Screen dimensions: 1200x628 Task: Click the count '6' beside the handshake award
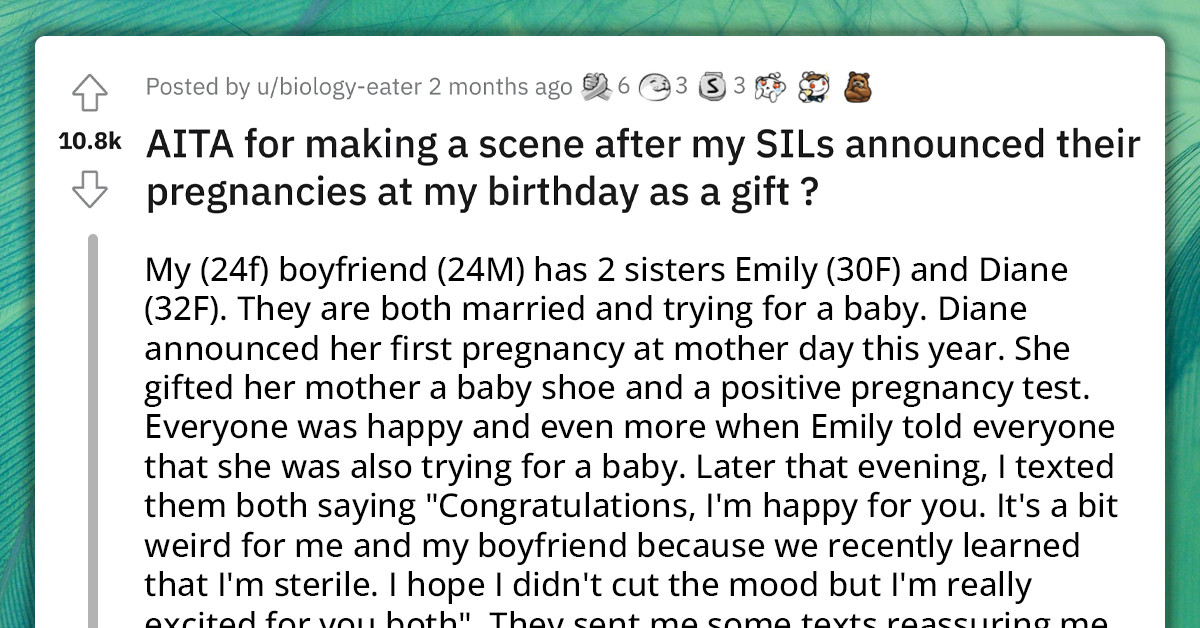coord(624,85)
